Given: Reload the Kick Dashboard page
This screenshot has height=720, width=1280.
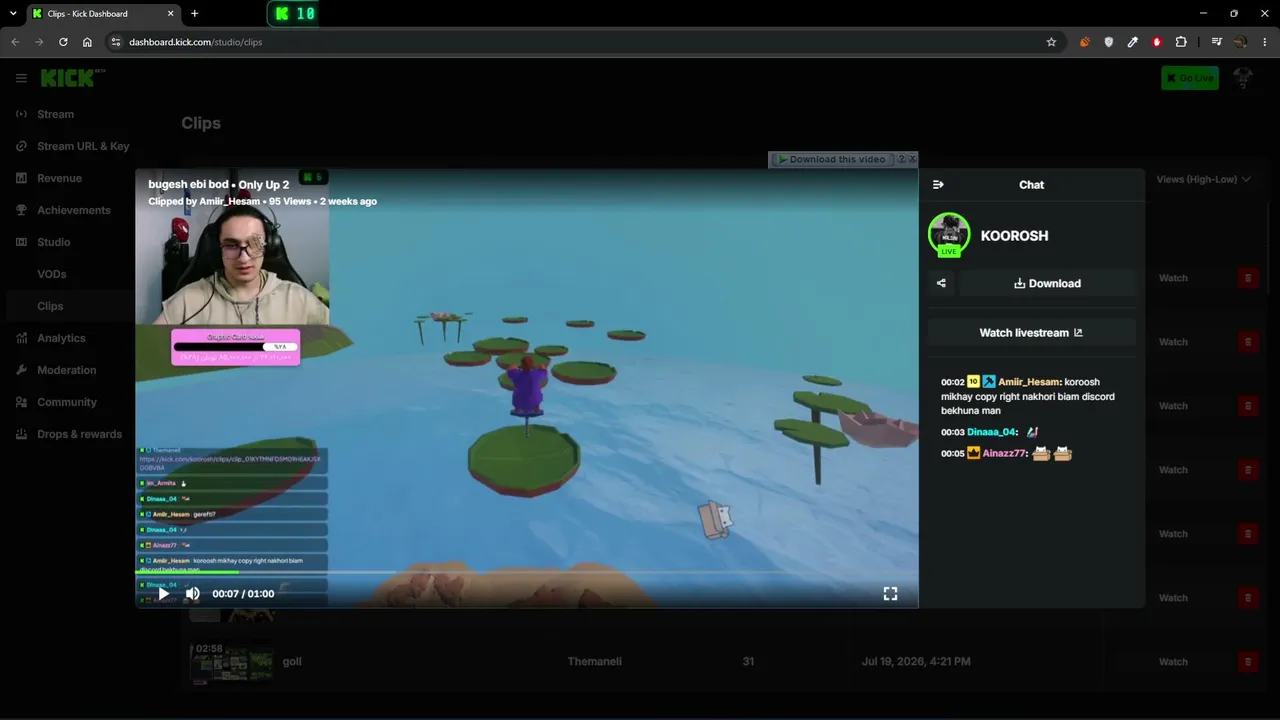Looking at the screenshot, I should pyautogui.click(x=63, y=42).
